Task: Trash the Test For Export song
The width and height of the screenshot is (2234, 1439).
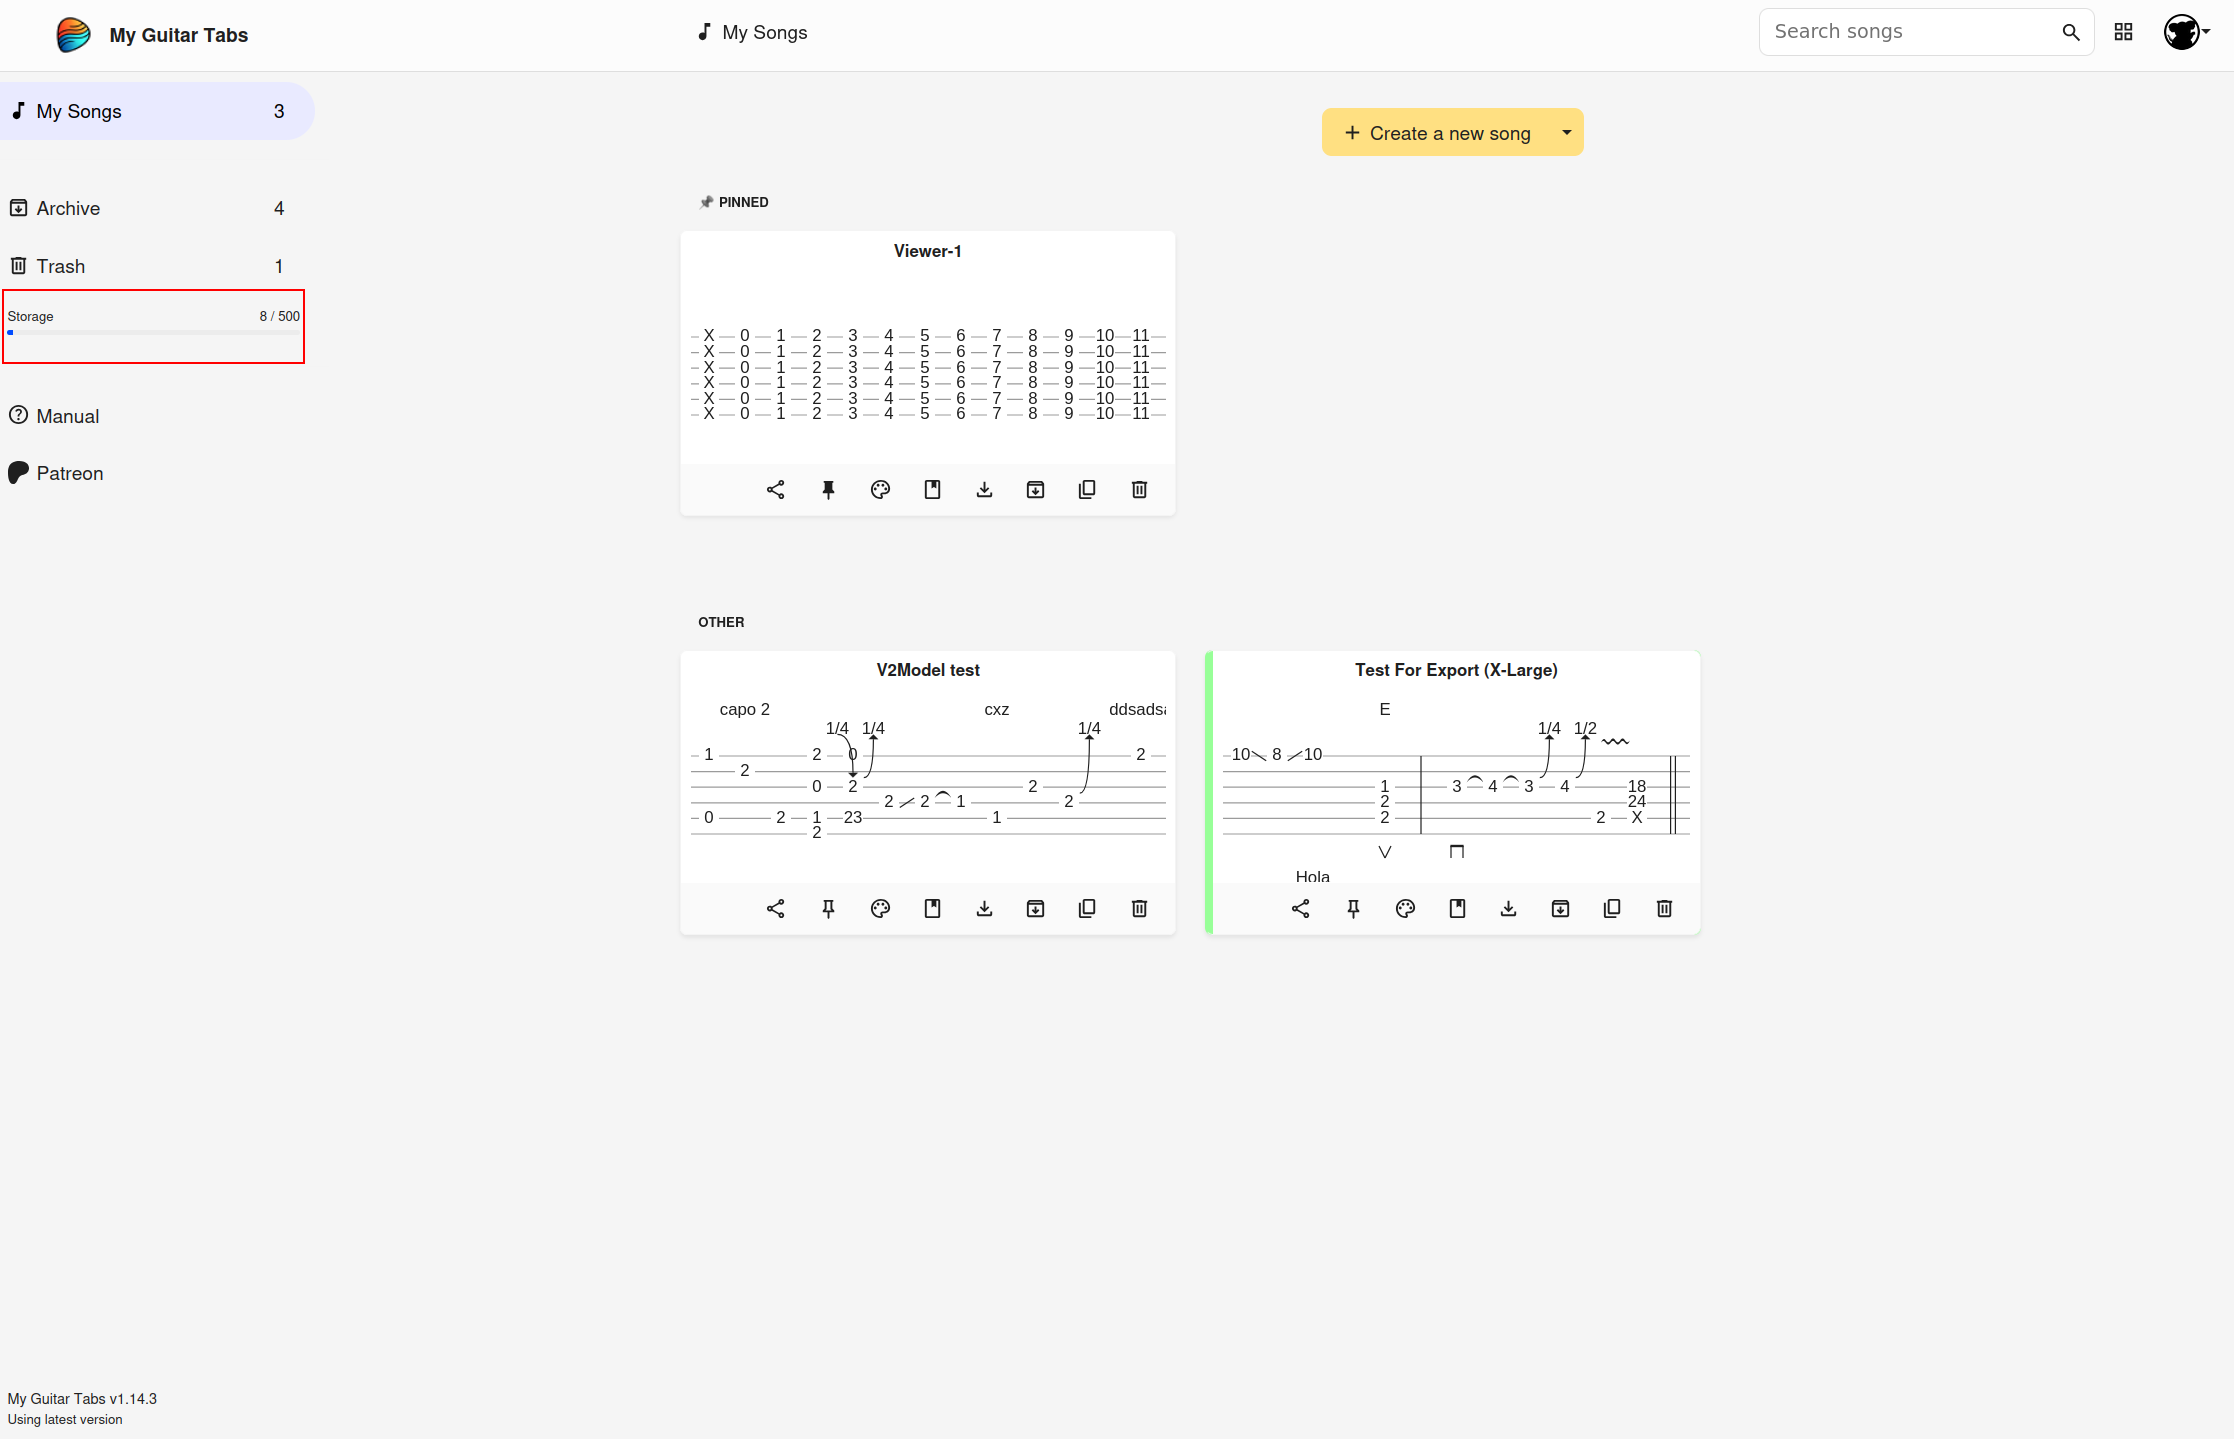Action: click(x=1664, y=909)
